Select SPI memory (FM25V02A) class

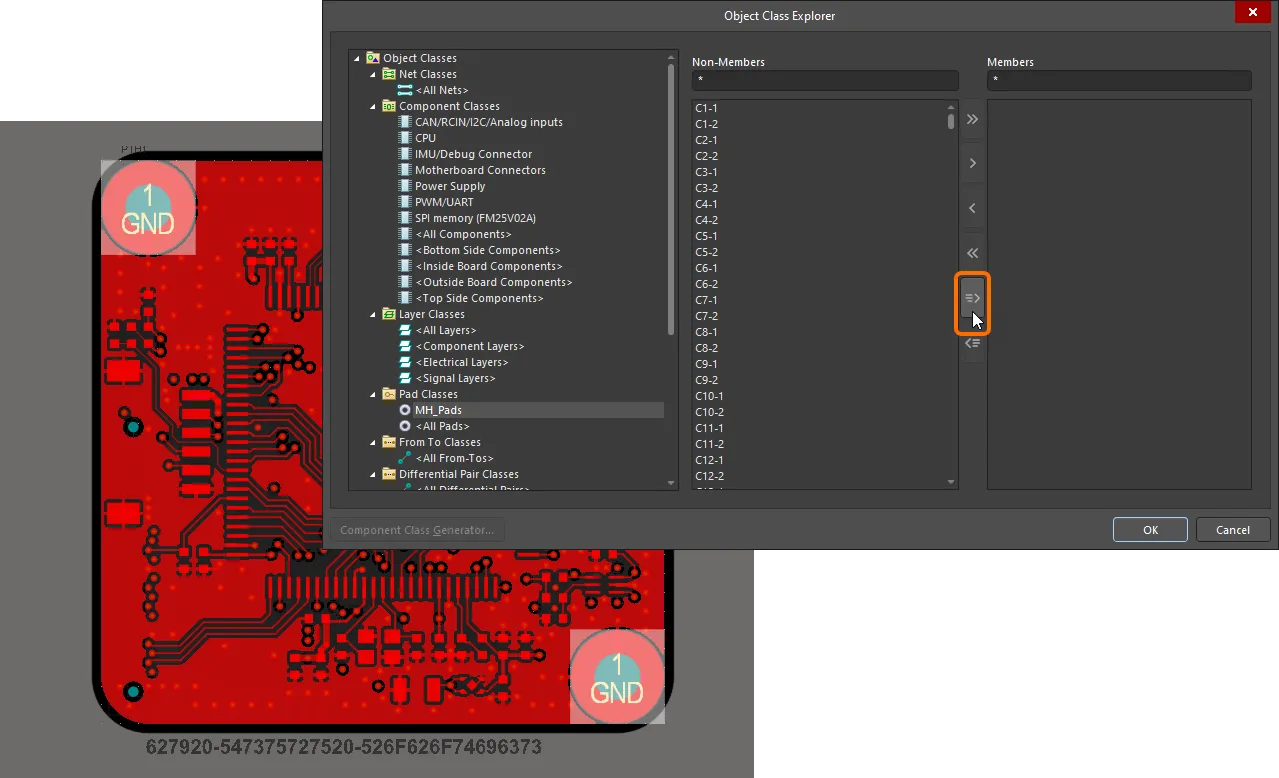476,218
